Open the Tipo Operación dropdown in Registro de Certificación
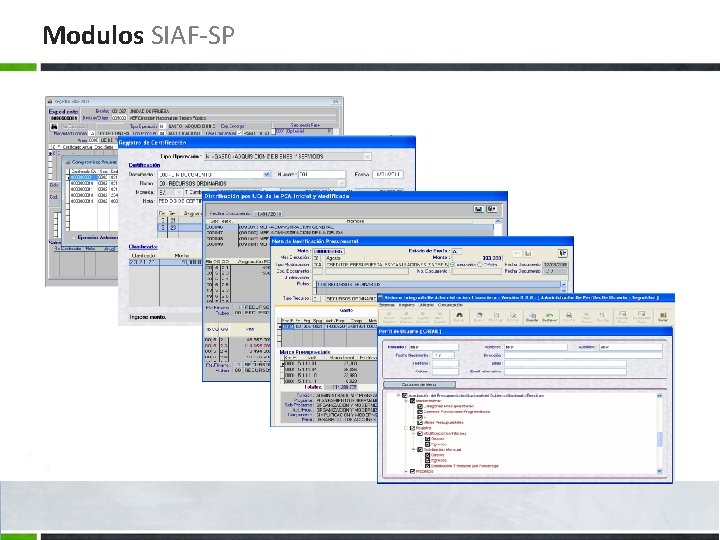 coord(367,157)
